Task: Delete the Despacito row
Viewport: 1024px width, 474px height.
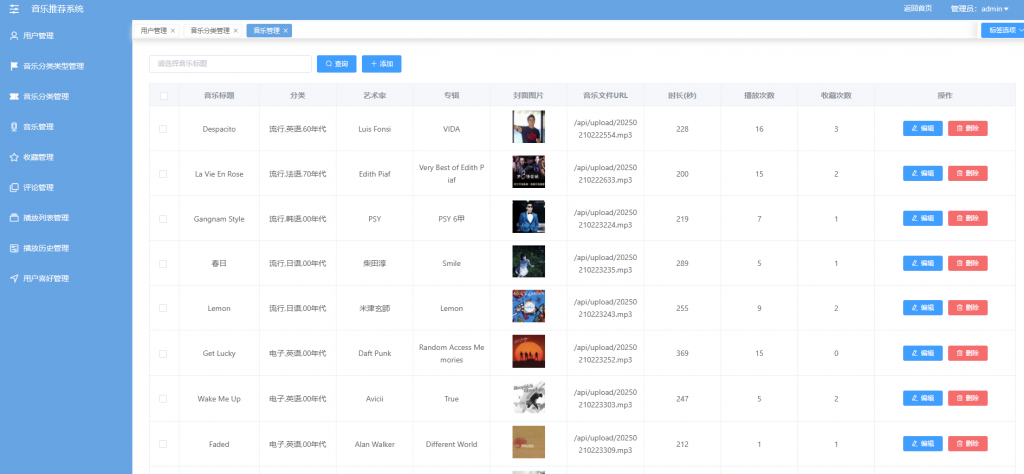Action: (x=967, y=129)
